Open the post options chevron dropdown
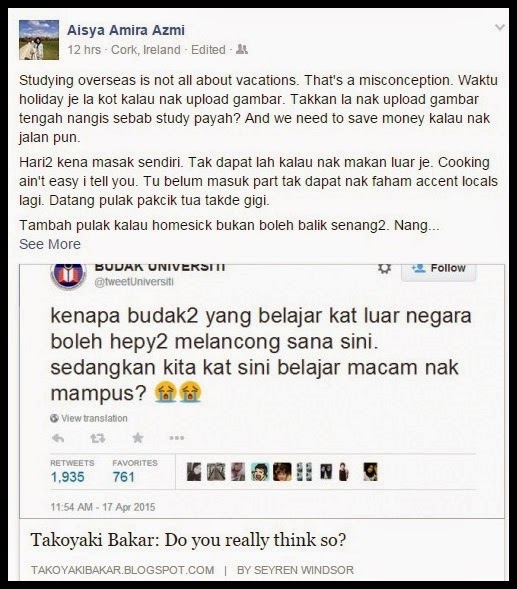Viewport: 517px width, 589px height. 499,27
